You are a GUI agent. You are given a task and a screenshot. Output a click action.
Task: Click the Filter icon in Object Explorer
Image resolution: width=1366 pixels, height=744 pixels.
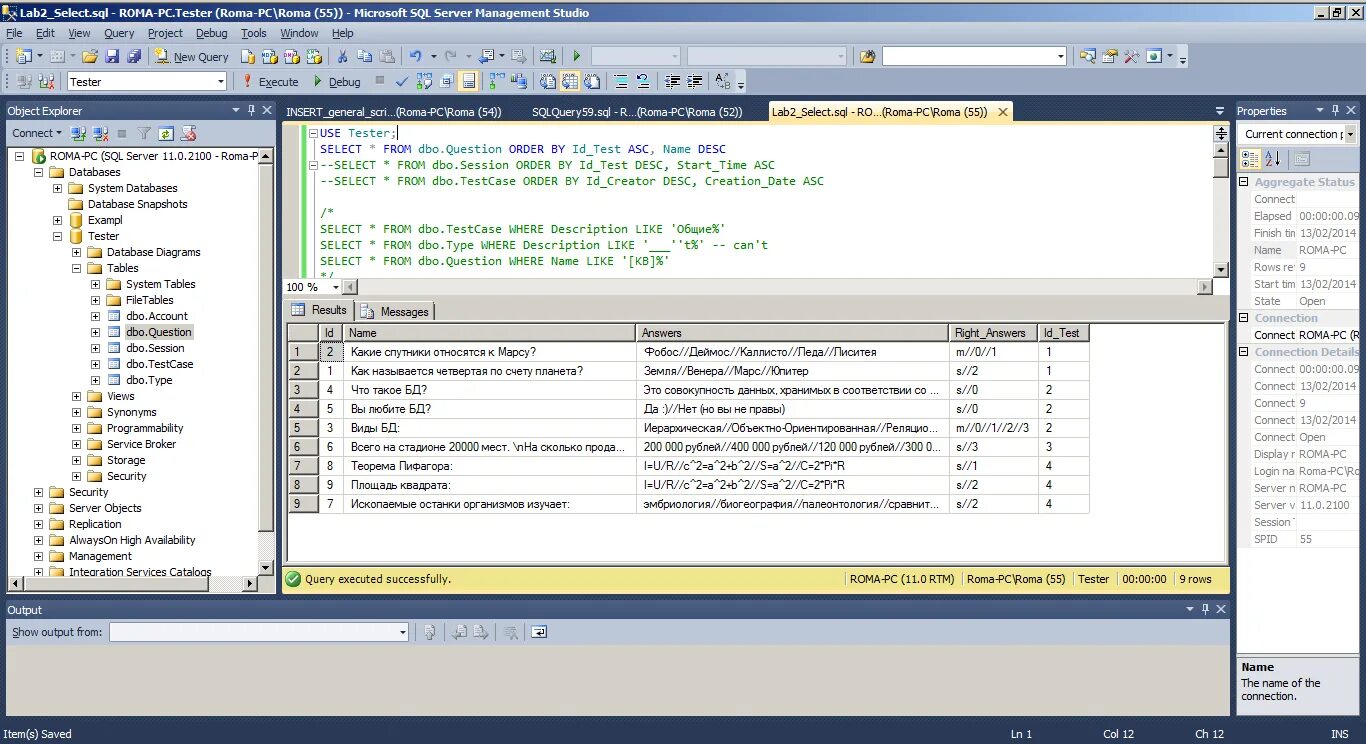144,133
